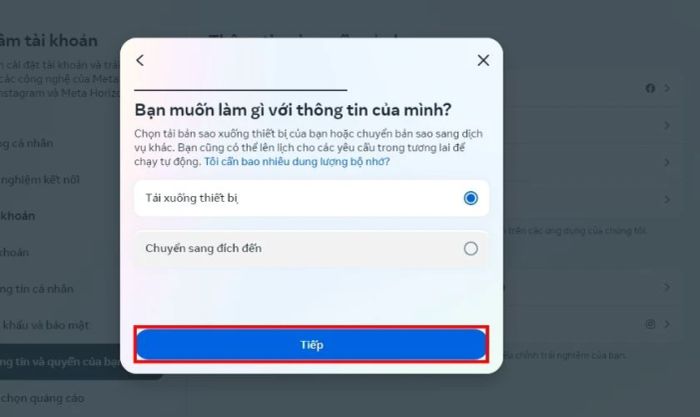Click the progress bar line under the back arrow

pos(241,90)
